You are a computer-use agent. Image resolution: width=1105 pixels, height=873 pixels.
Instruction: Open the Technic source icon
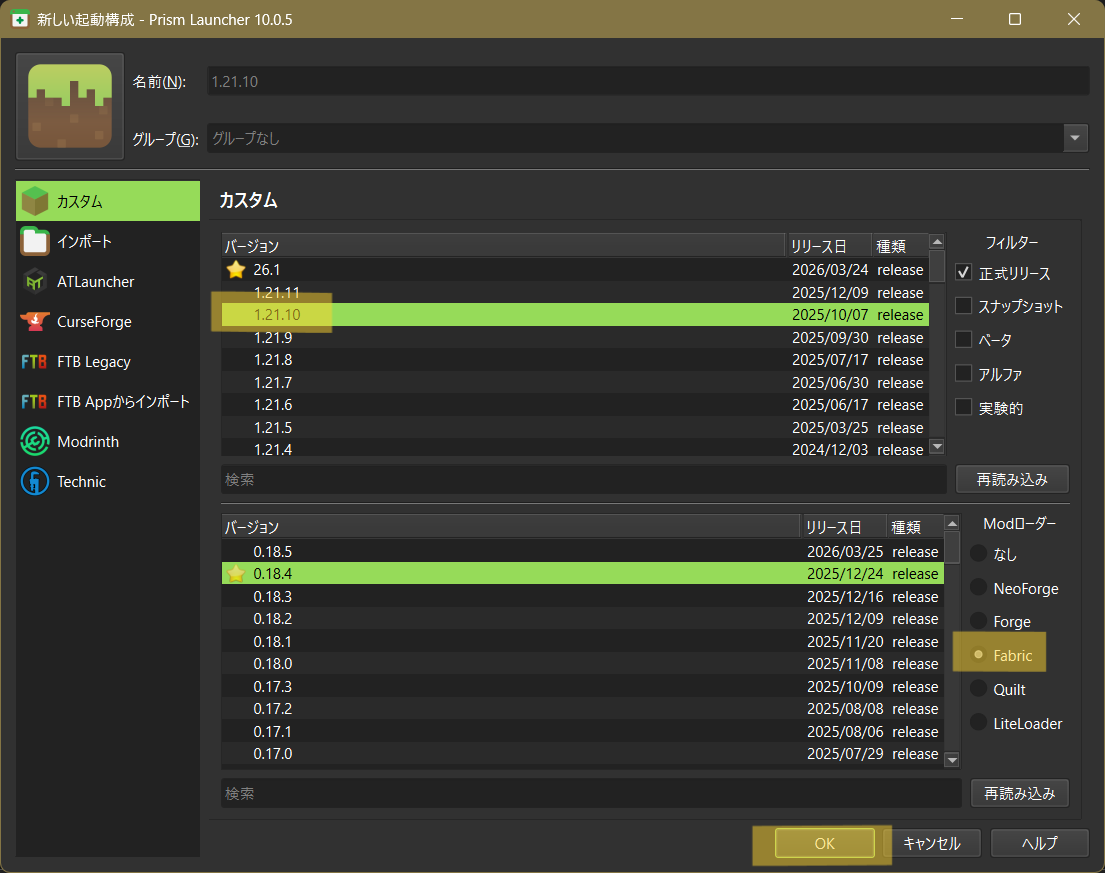point(35,482)
